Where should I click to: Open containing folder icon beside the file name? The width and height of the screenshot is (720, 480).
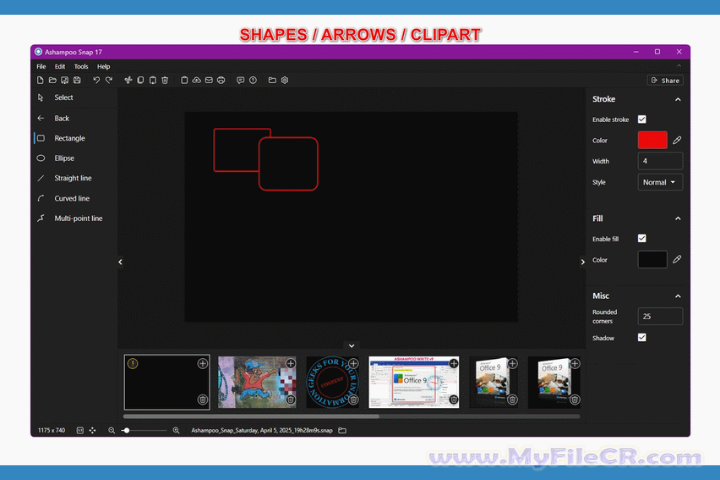342,430
